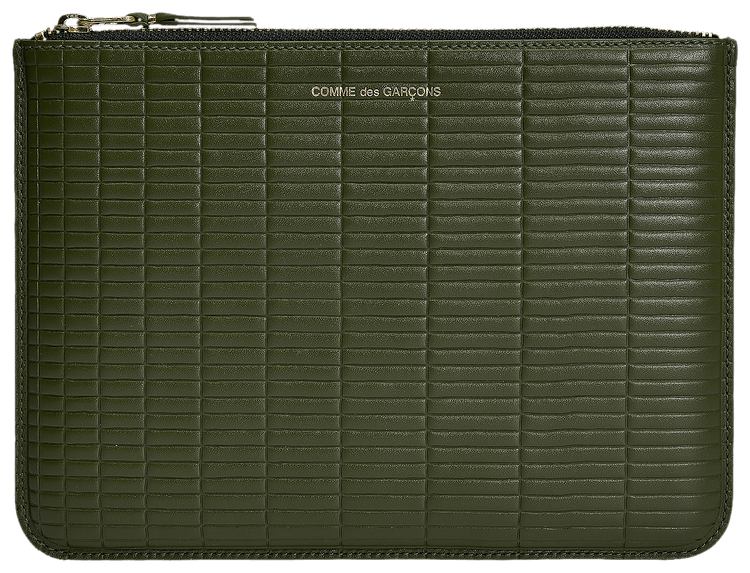Click the word COMME in the logo
Viewport: 750px width, 573px height.
[332, 92]
